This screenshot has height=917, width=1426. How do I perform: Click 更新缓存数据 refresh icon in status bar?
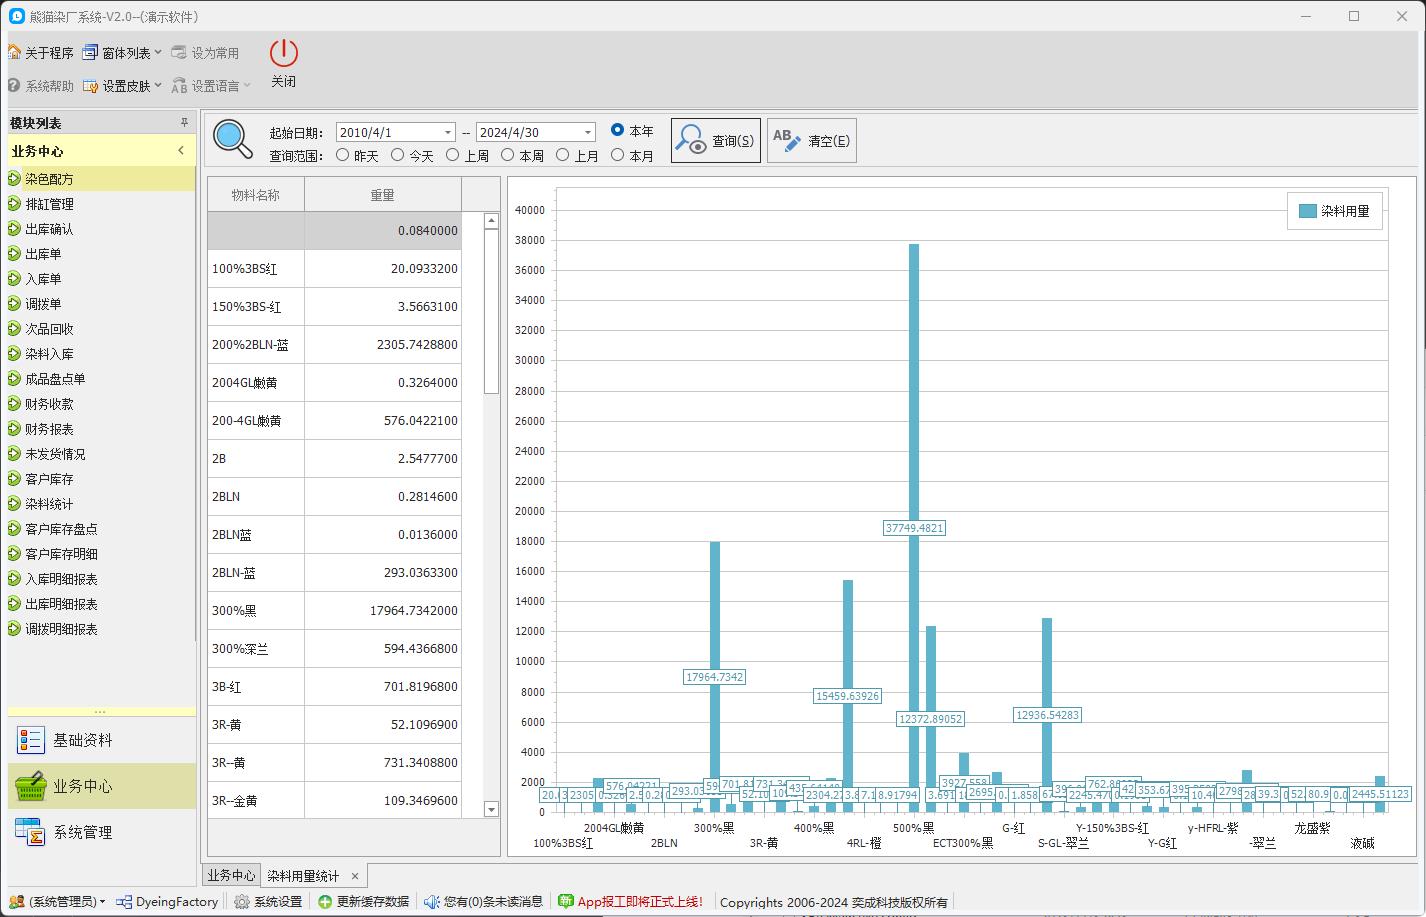click(x=326, y=901)
